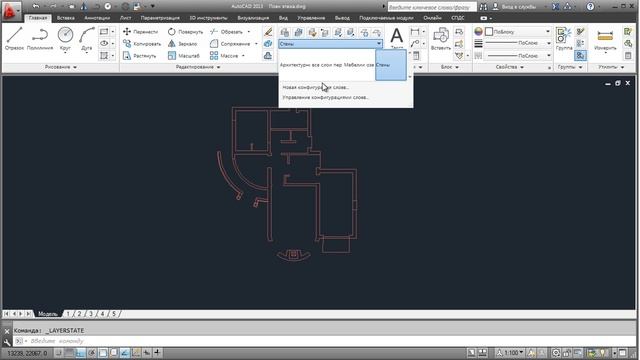640x360 pixels.
Task: Click the binoculars search icon
Action: point(483,7)
